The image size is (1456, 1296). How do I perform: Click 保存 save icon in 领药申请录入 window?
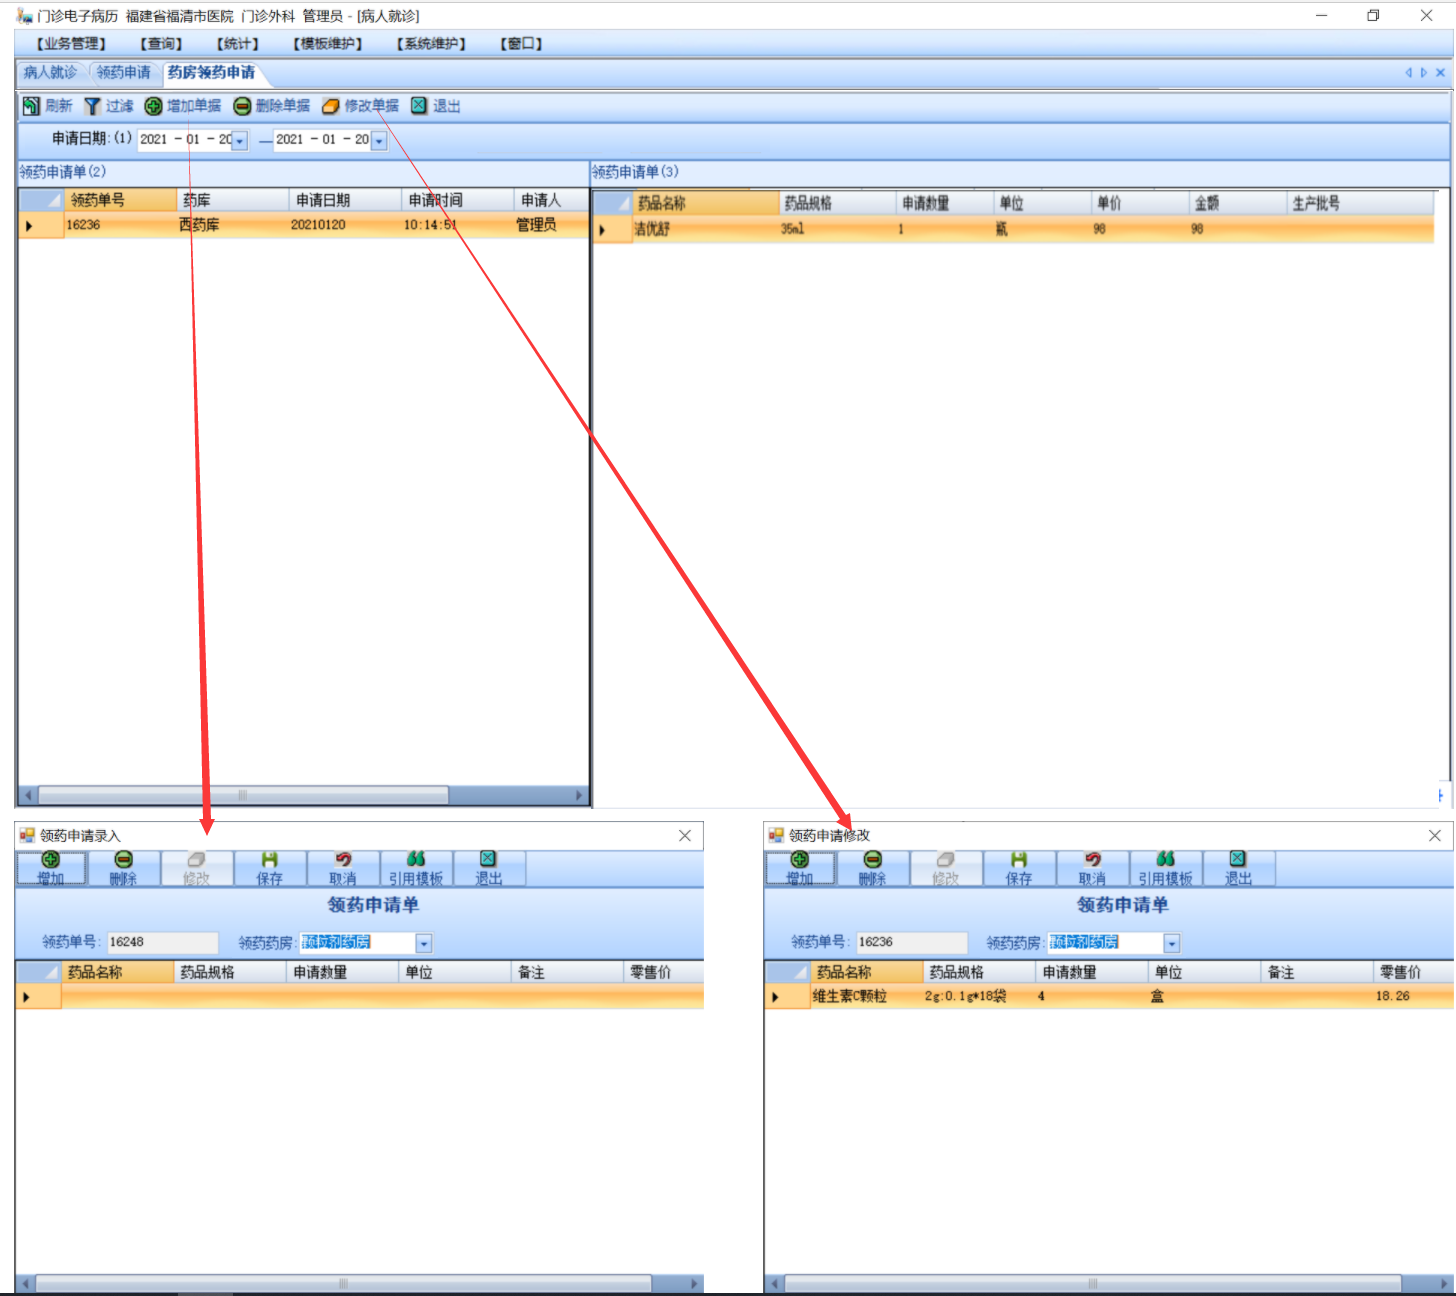point(269,859)
